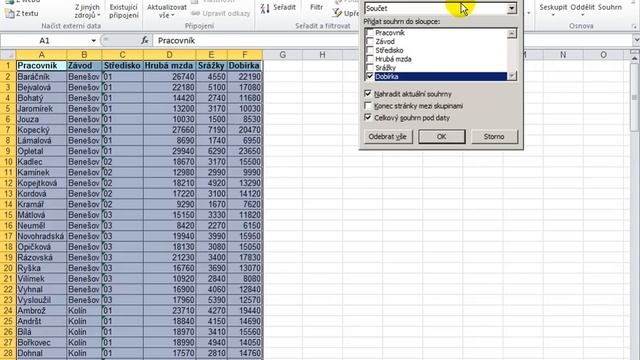The width and height of the screenshot is (640, 360).
Task: Select column G header
Action: click(x=282, y=55)
